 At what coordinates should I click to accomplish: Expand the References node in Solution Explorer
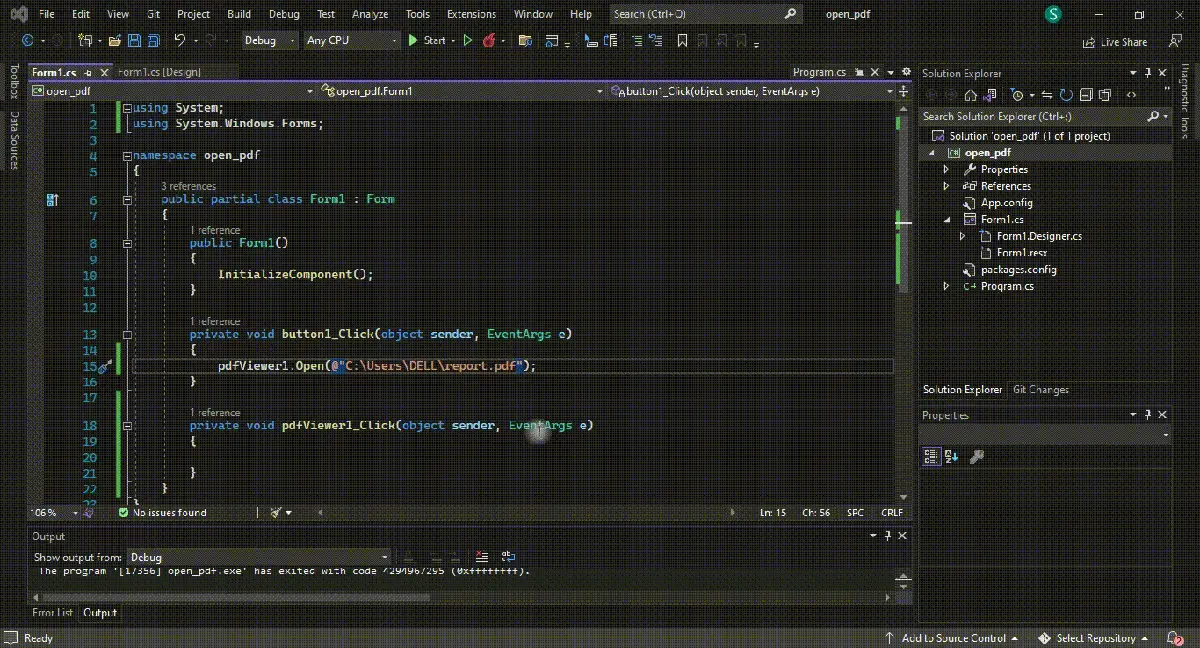[x=946, y=186]
